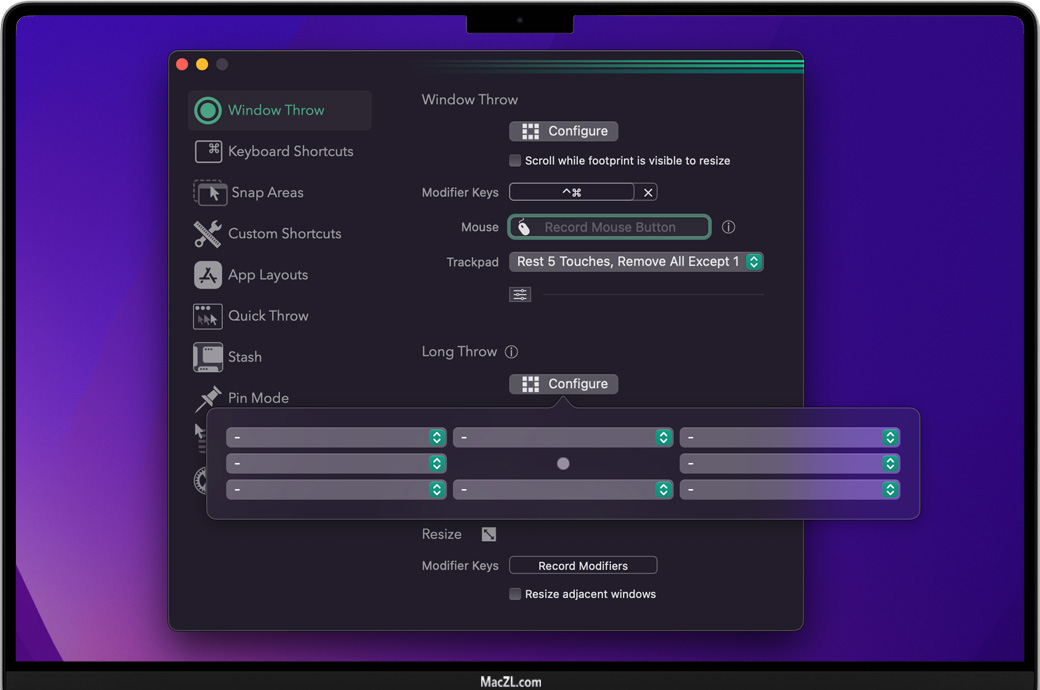Click the Snap Areas cursor icon
This screenshot has height=690, width=1040.
209,192
